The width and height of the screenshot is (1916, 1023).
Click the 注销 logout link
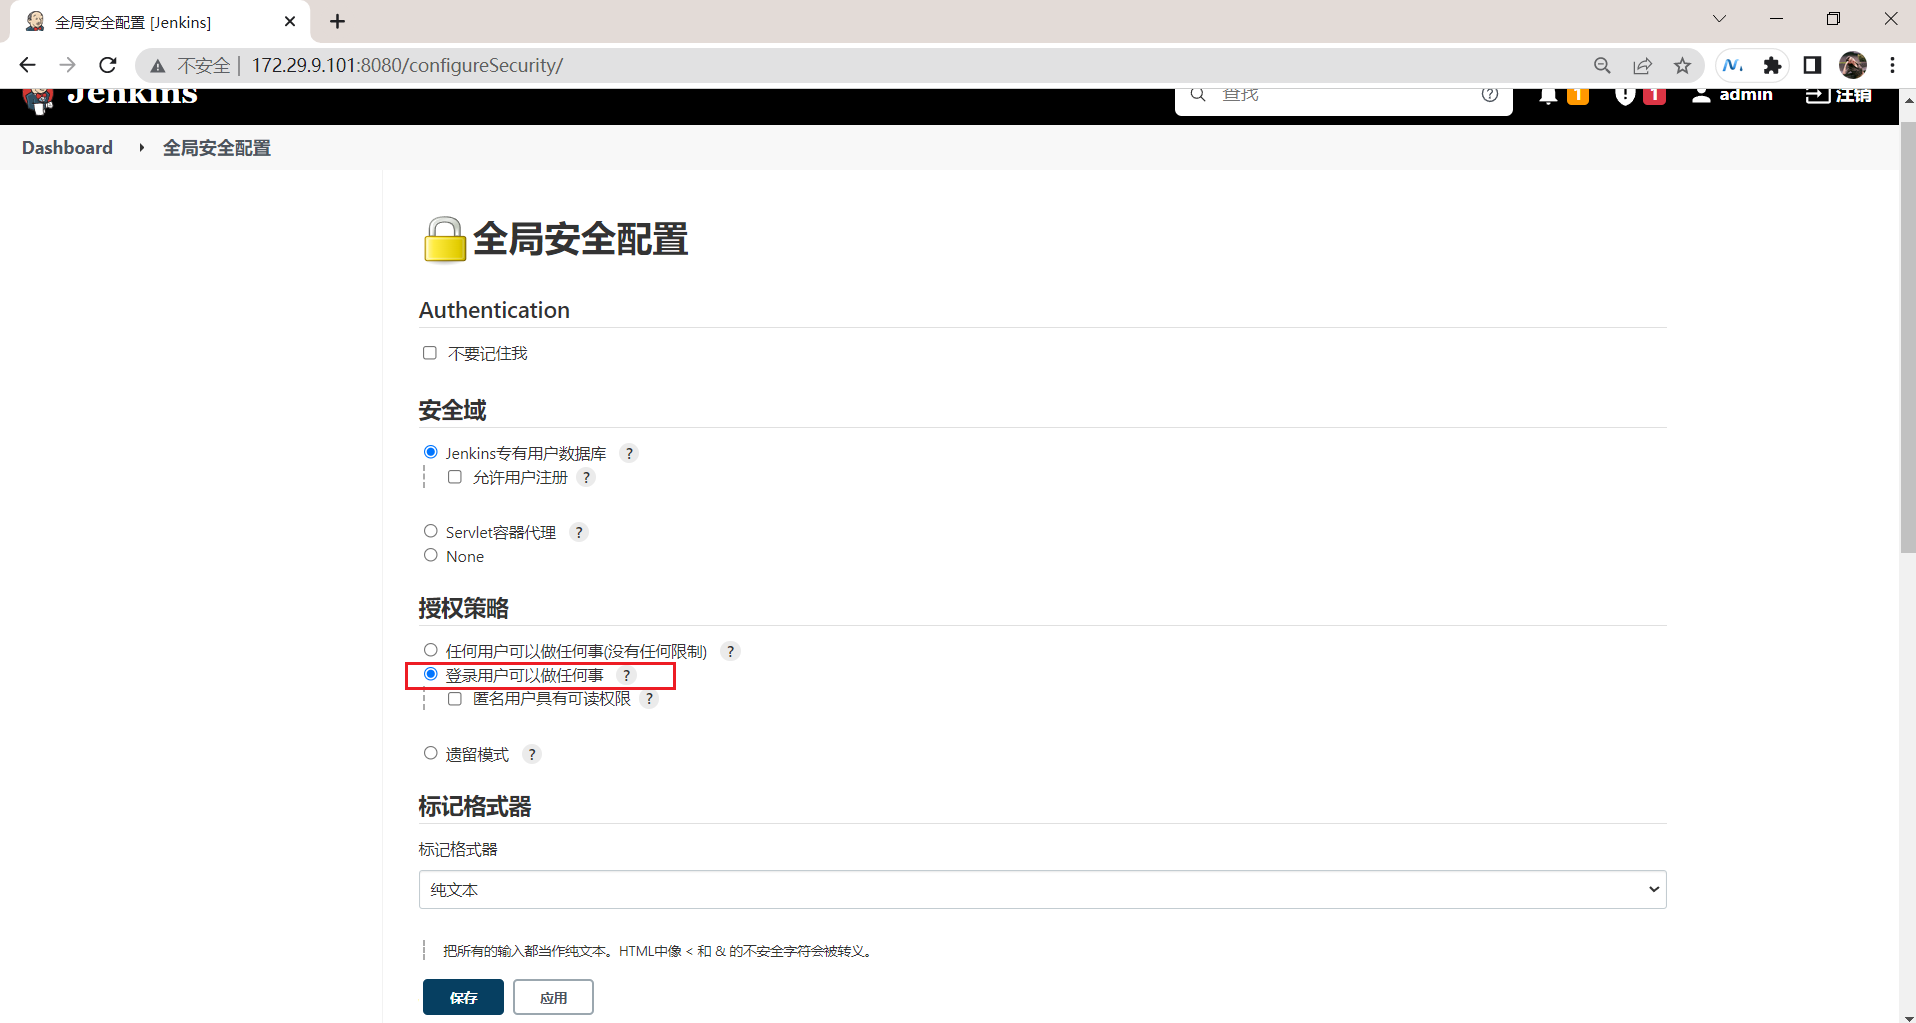(1853, 96)
